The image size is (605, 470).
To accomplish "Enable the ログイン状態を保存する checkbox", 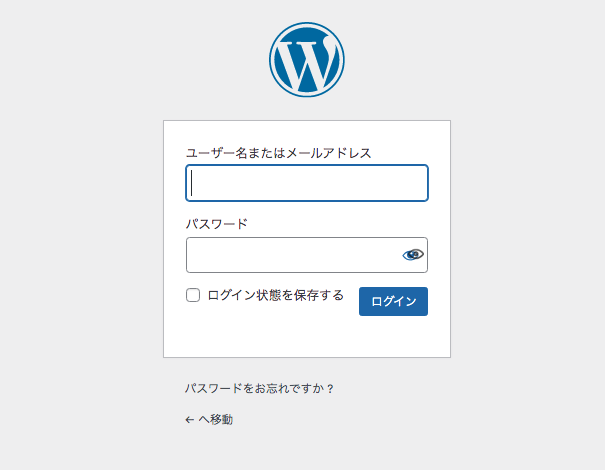I will [x=193, y=295].
